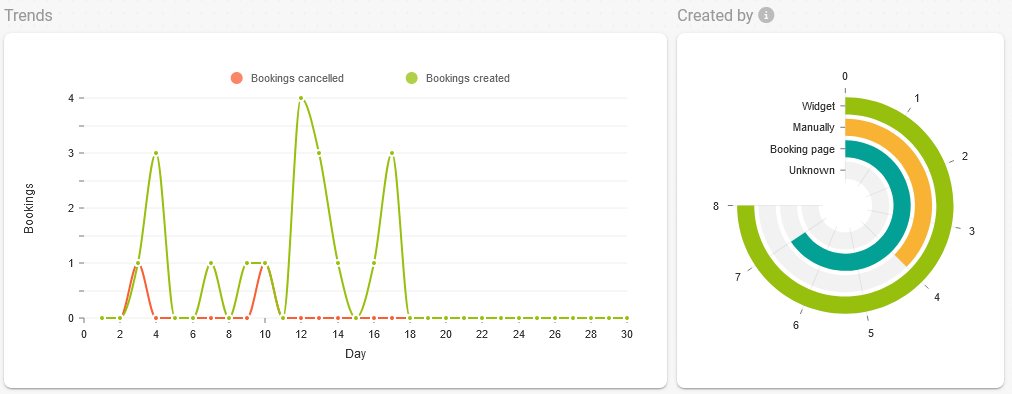The image size is (1012, 394).
Task: Select the day 17 peak data point
Action: tap(392, 153)
